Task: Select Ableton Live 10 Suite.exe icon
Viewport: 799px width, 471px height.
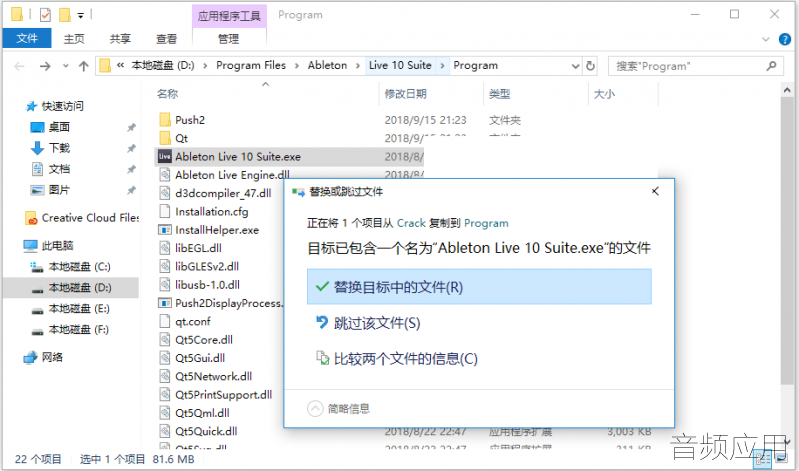Action: (x=165, y=156)
